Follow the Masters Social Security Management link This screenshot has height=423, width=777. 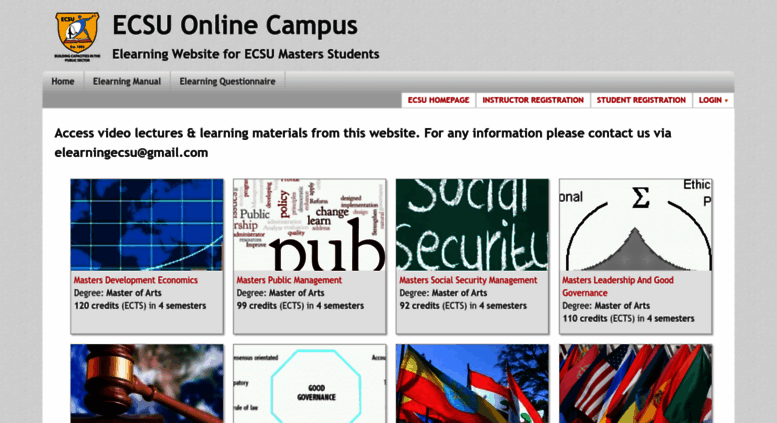468,280
